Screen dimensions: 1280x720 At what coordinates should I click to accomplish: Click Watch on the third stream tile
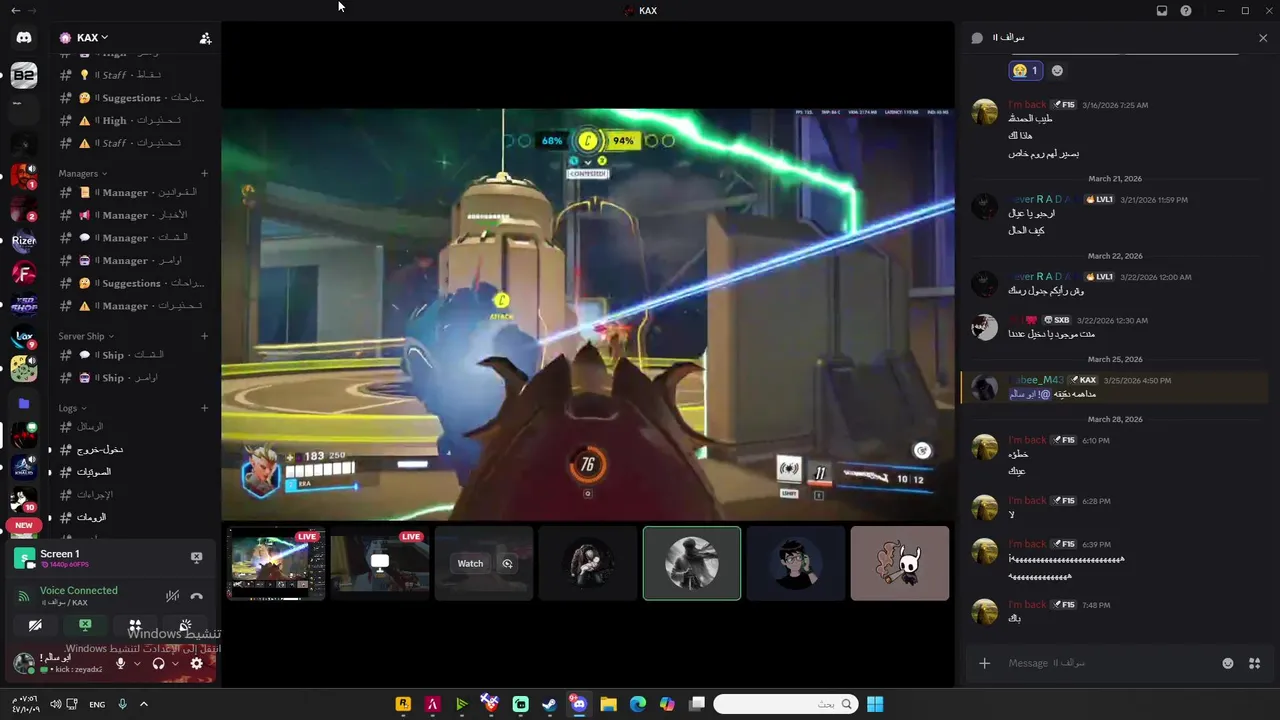tap(470, 564)
